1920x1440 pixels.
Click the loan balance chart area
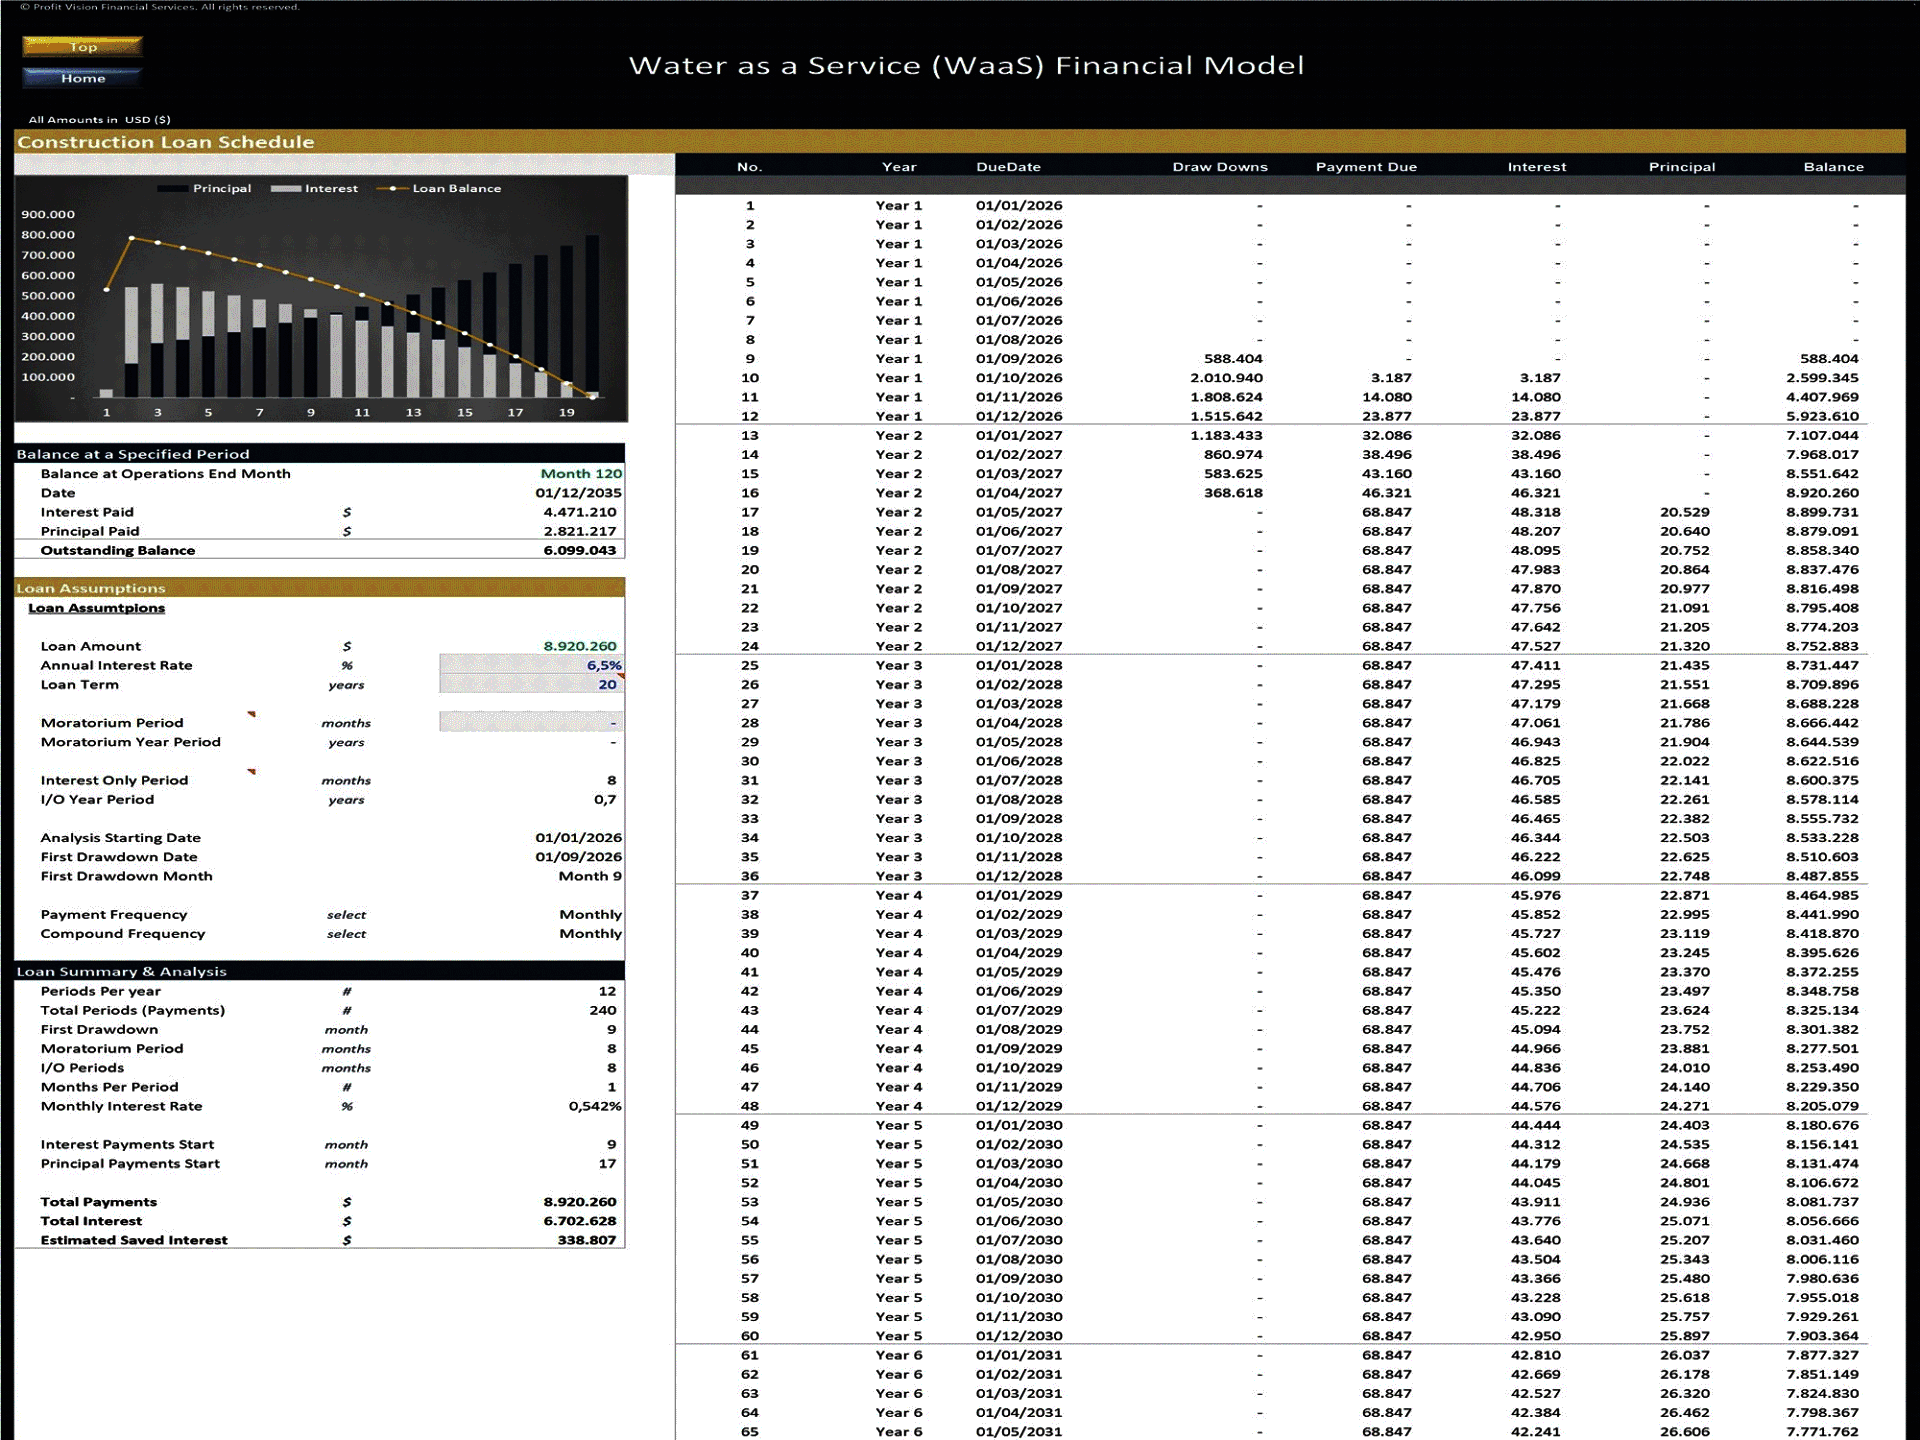tap(321, 298)
